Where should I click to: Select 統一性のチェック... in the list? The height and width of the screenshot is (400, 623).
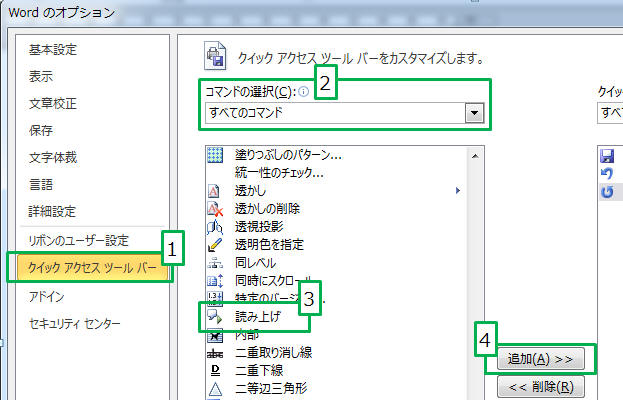[x=279, y=173]
